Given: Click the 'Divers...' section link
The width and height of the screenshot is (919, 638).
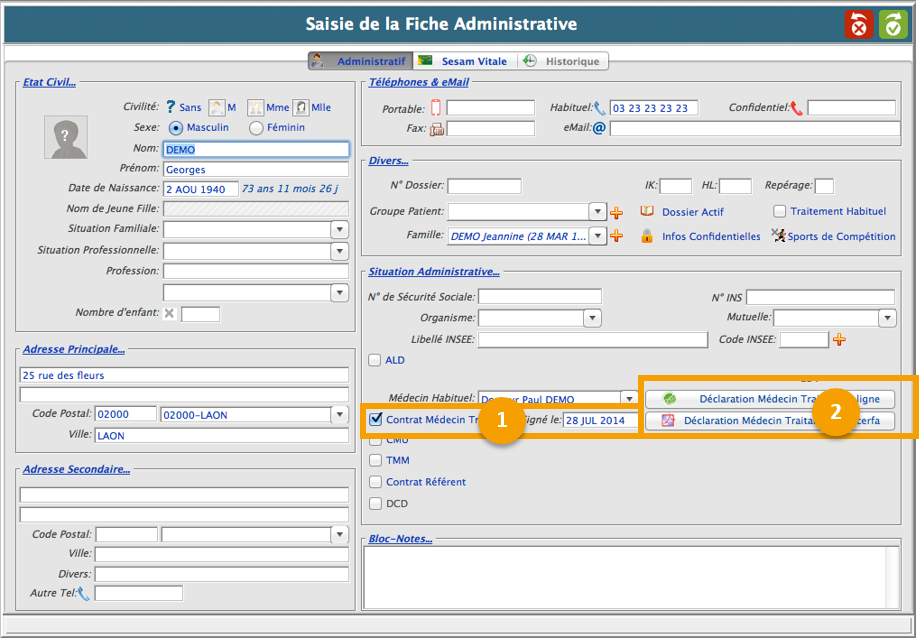Looking at the screenshot, I should tap(389, 161).
